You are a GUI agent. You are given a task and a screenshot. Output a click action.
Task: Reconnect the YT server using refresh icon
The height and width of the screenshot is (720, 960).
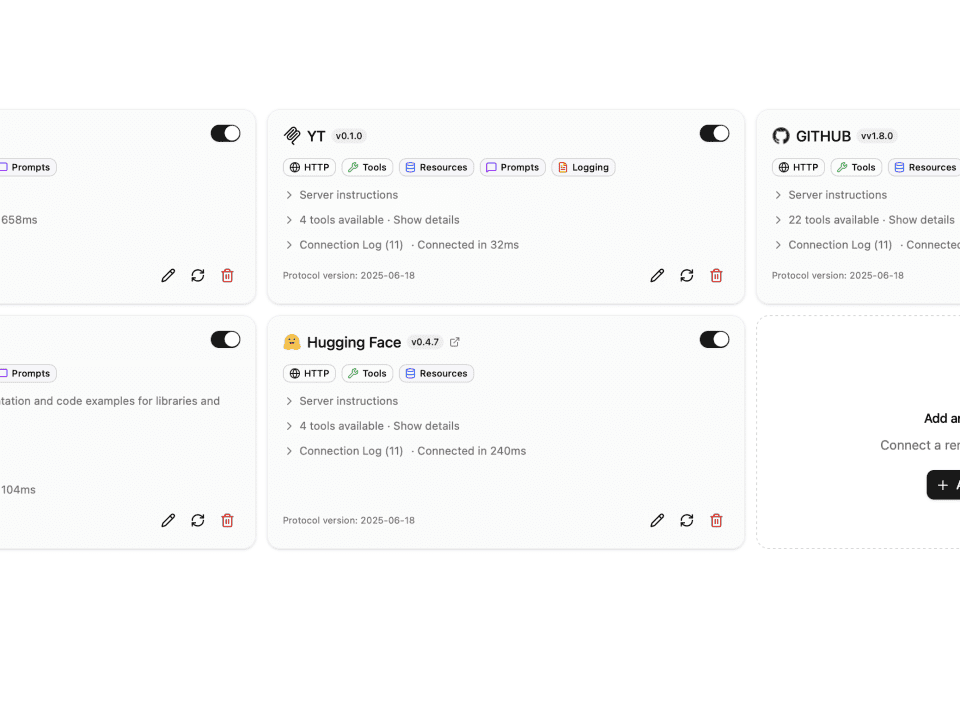tap(687, 276)
